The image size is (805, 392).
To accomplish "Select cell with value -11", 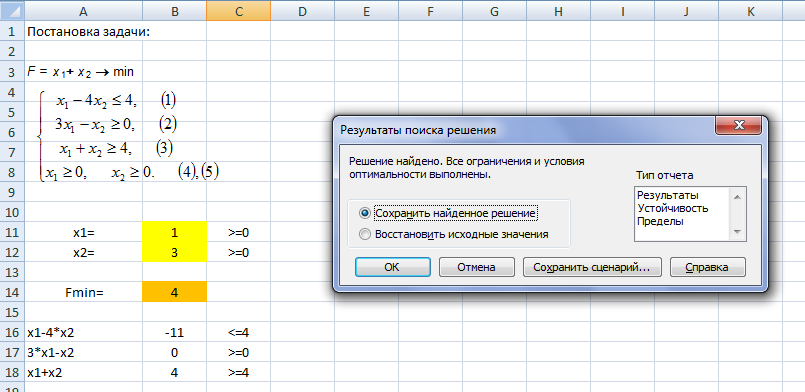I will click(x=175, y=332).
